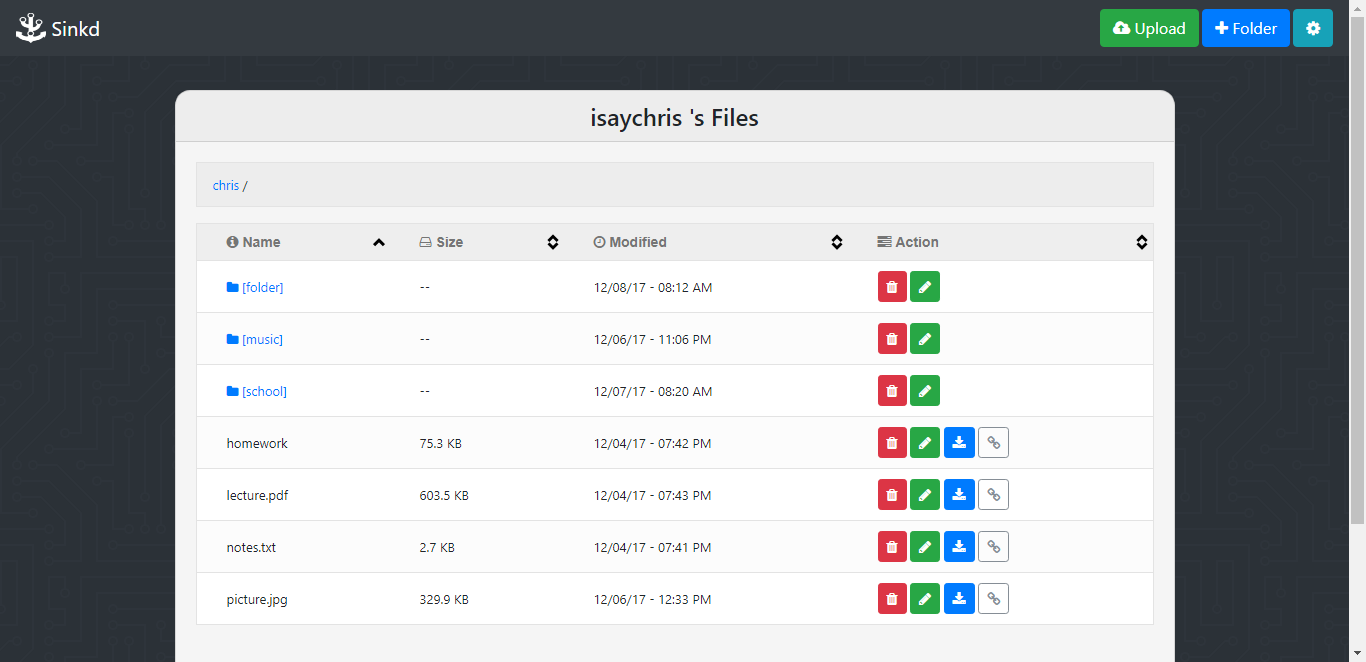This screenshot has width=1366, height=662.
Task: Rename the homework file
Action: [925, 443]
